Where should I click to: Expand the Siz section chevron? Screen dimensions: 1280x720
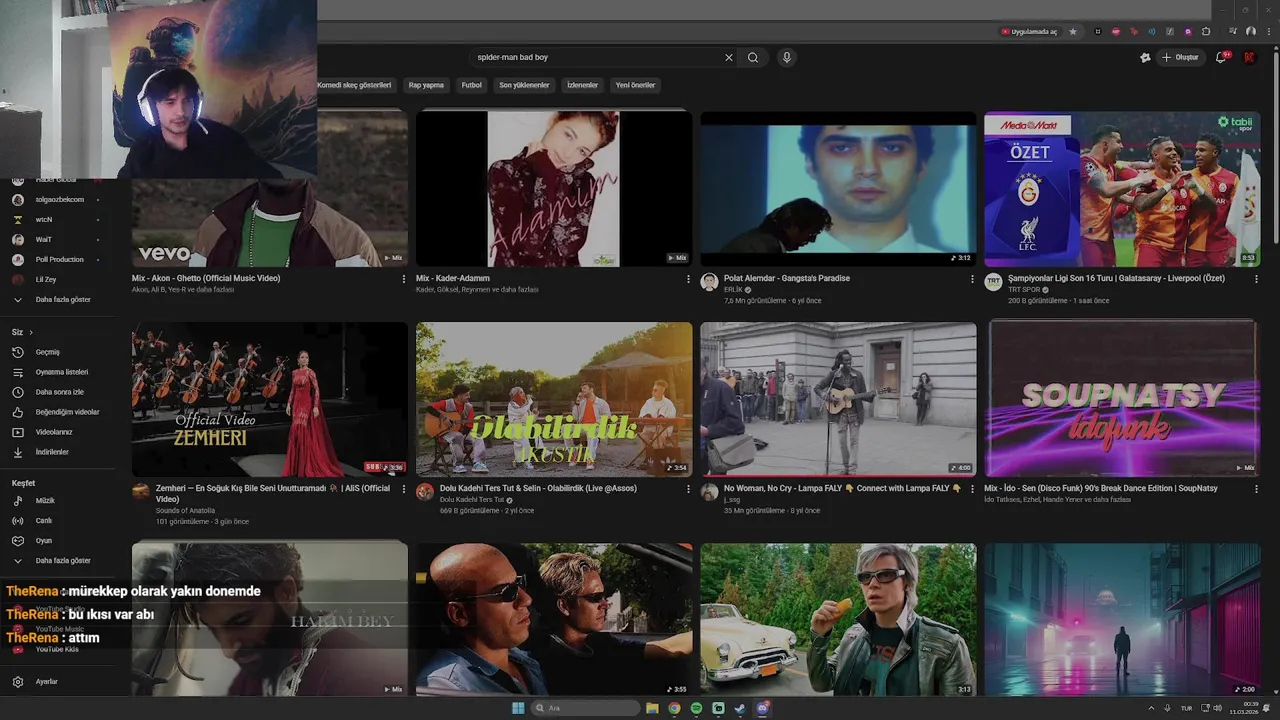(x=31, y=332)
